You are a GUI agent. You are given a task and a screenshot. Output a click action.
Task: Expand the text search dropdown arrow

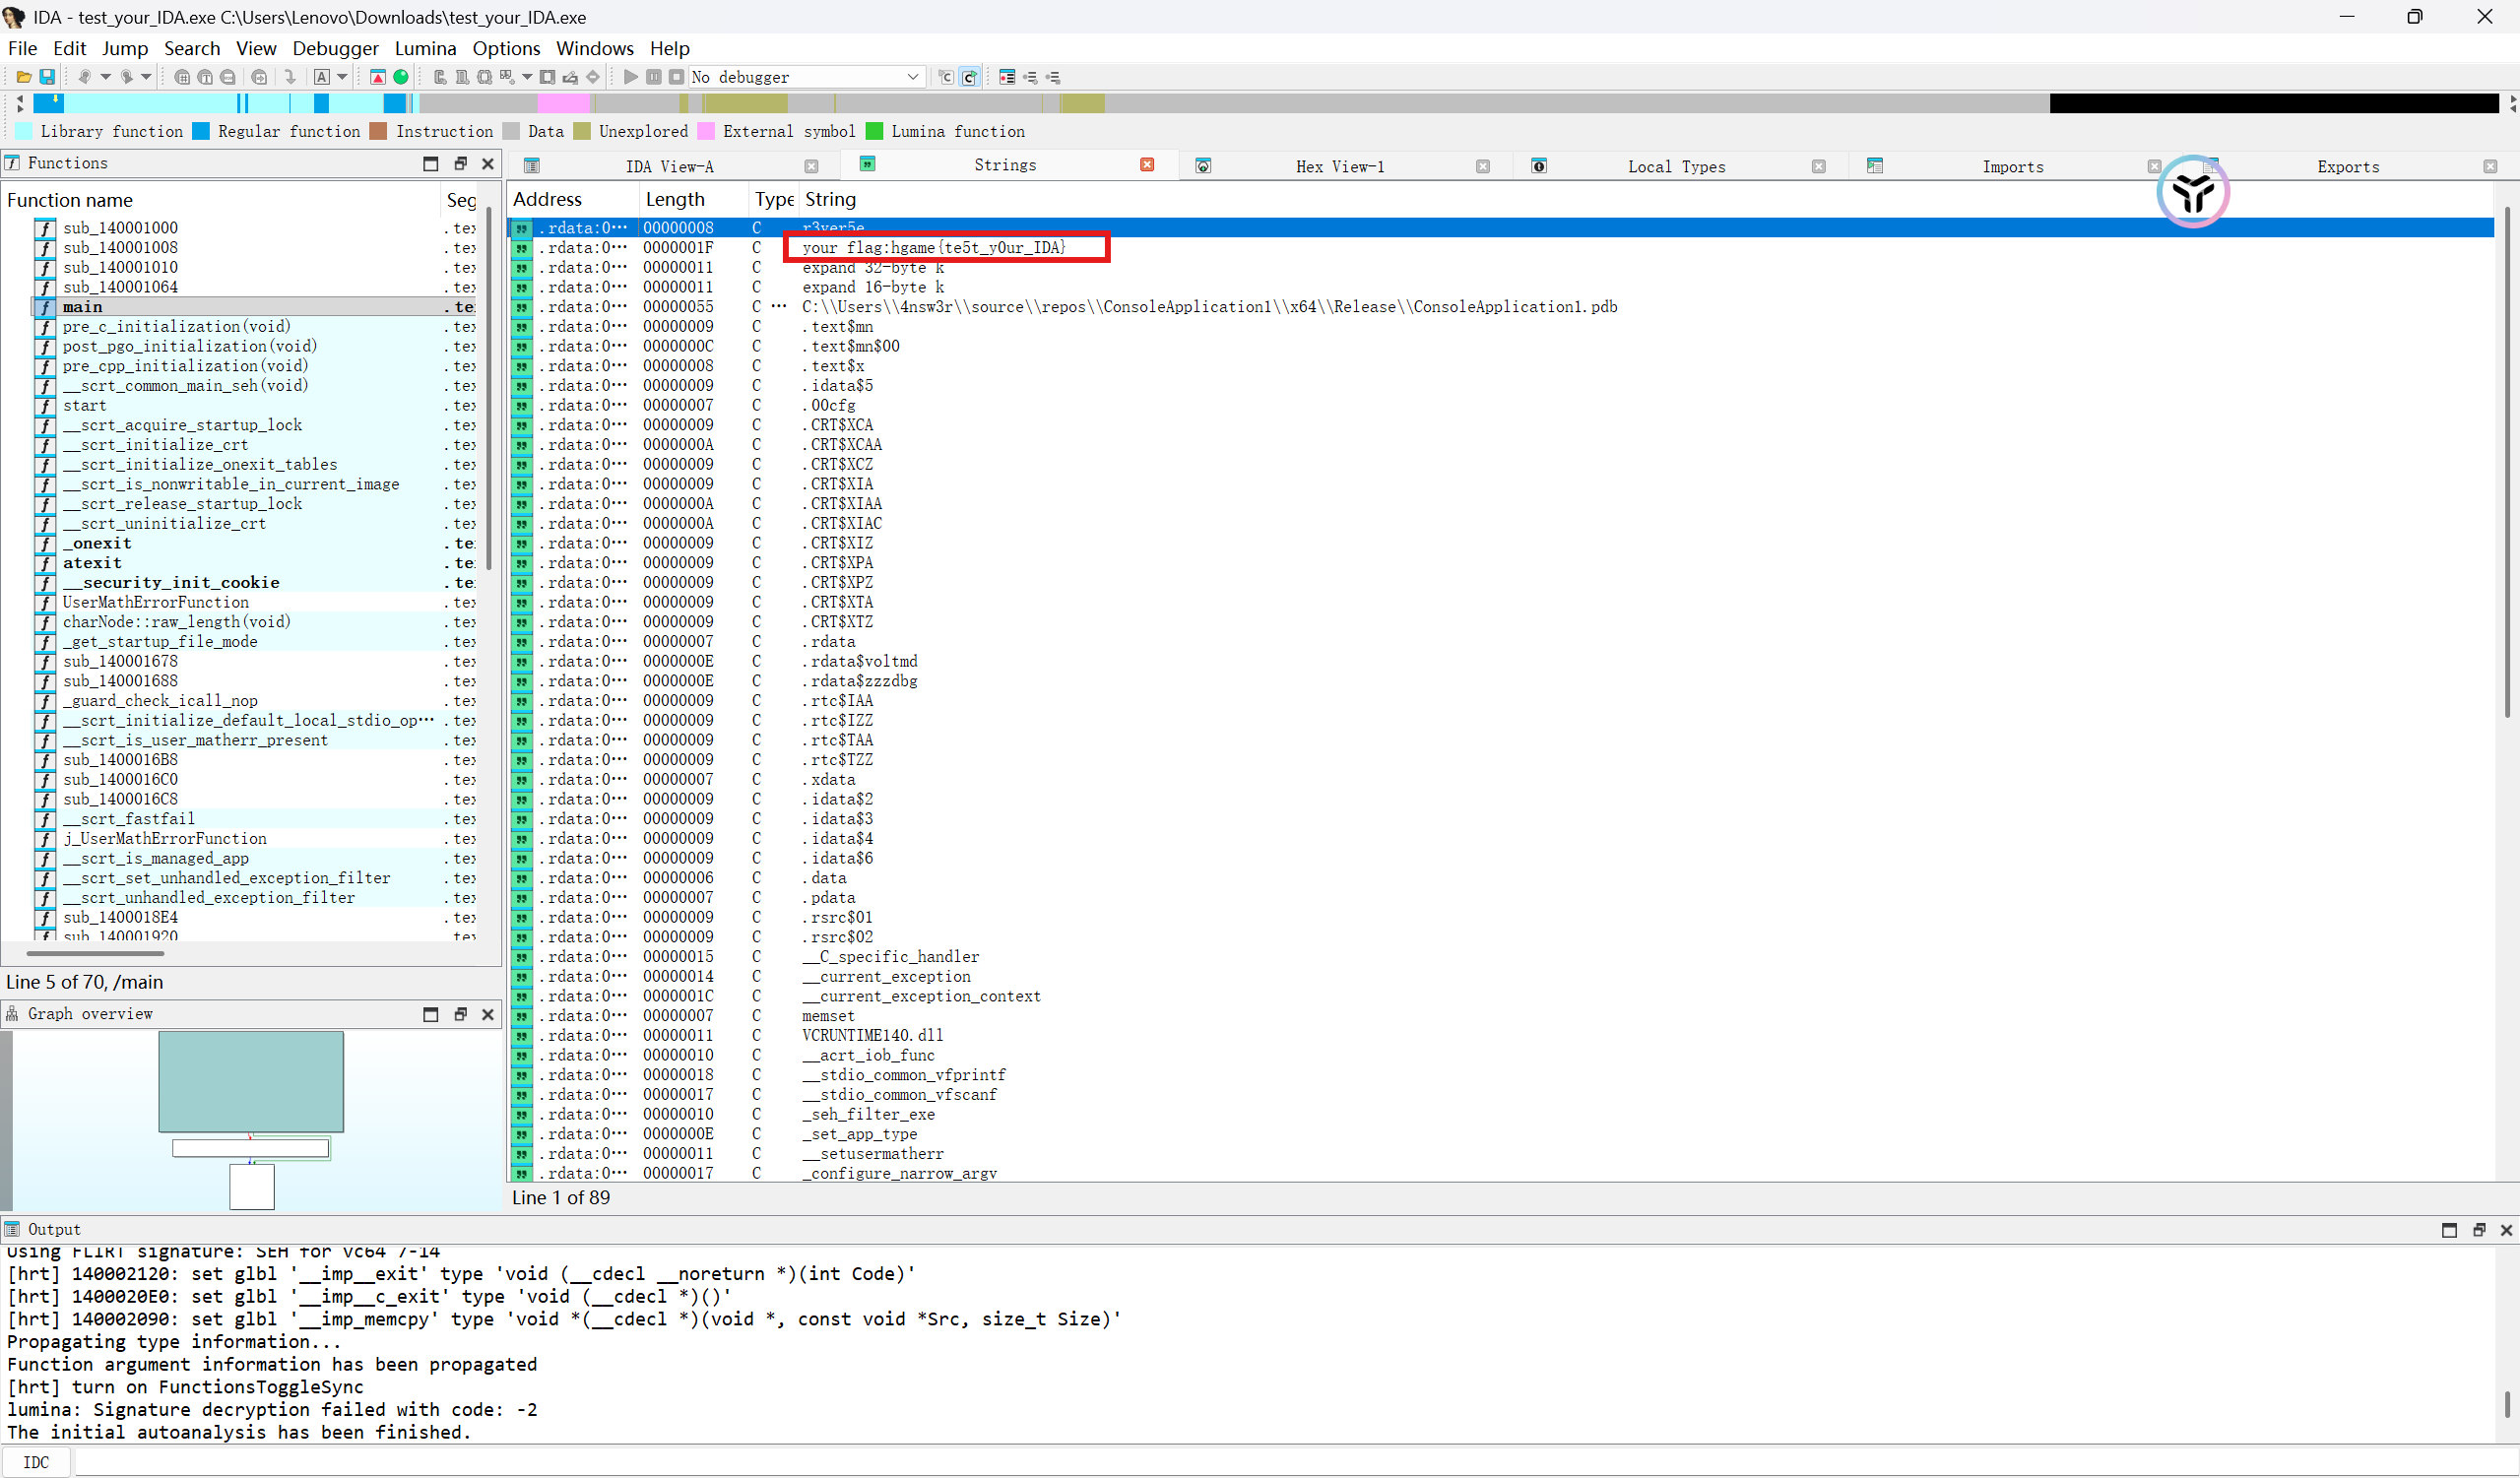tap(343, 77)
